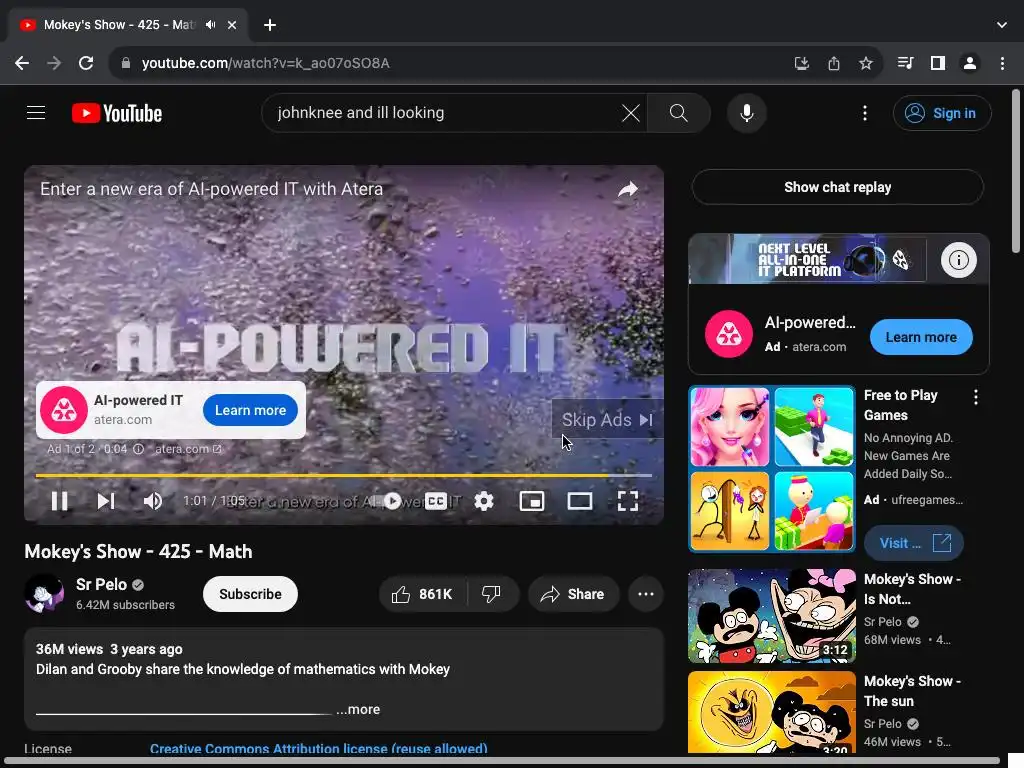
Task: Open a new browser tab
Action: pos(270,25)
